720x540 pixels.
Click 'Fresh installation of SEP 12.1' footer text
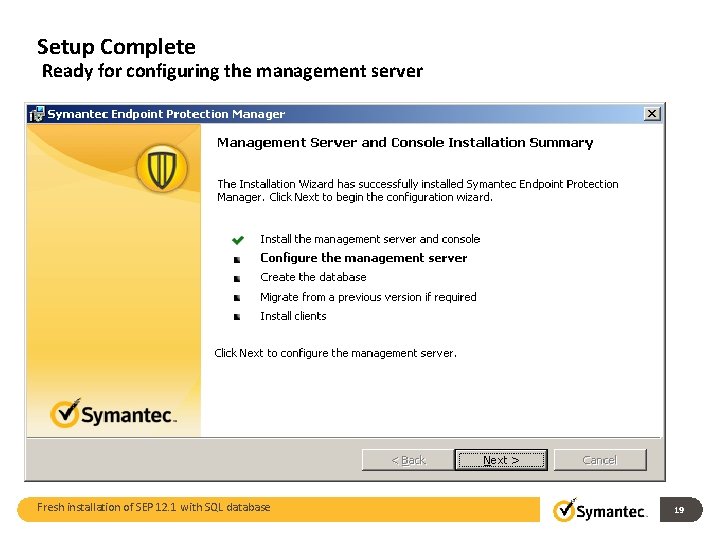tap(154, 507)
